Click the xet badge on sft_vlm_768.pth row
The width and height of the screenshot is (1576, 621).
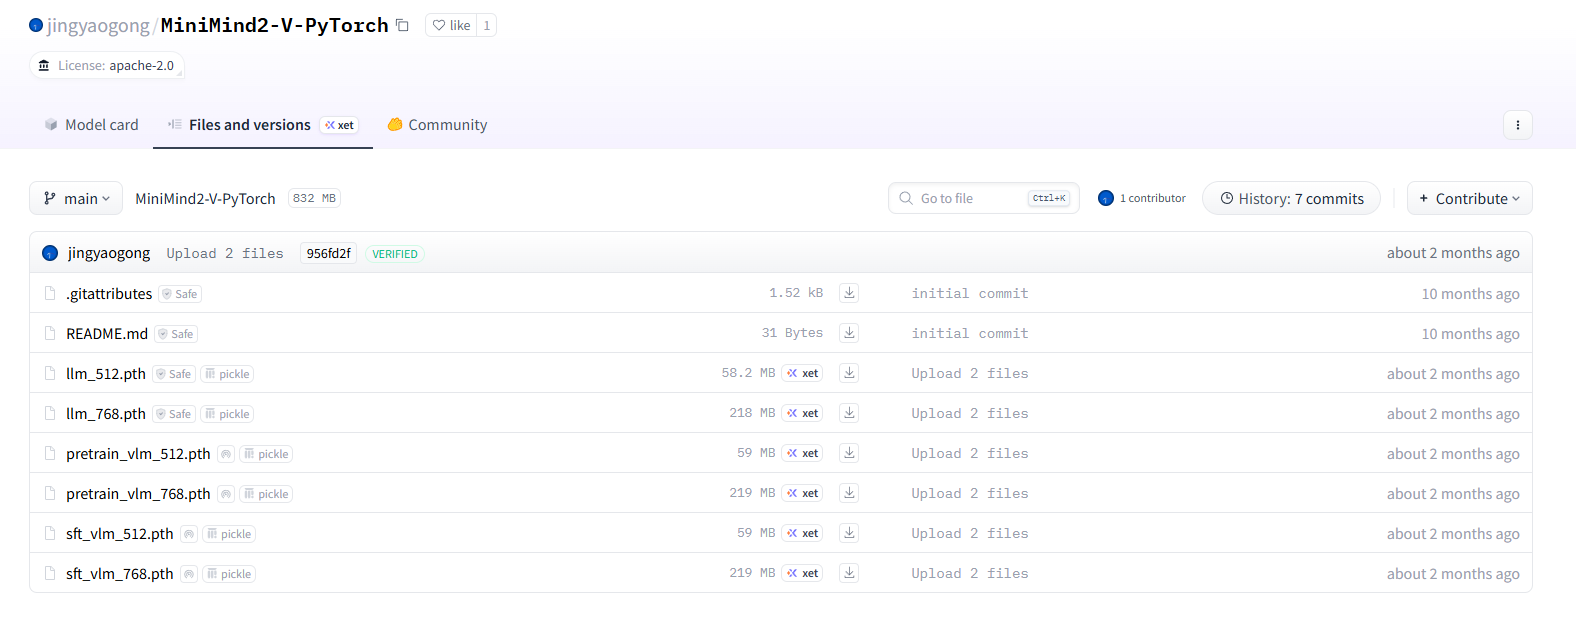click(802, 573)
